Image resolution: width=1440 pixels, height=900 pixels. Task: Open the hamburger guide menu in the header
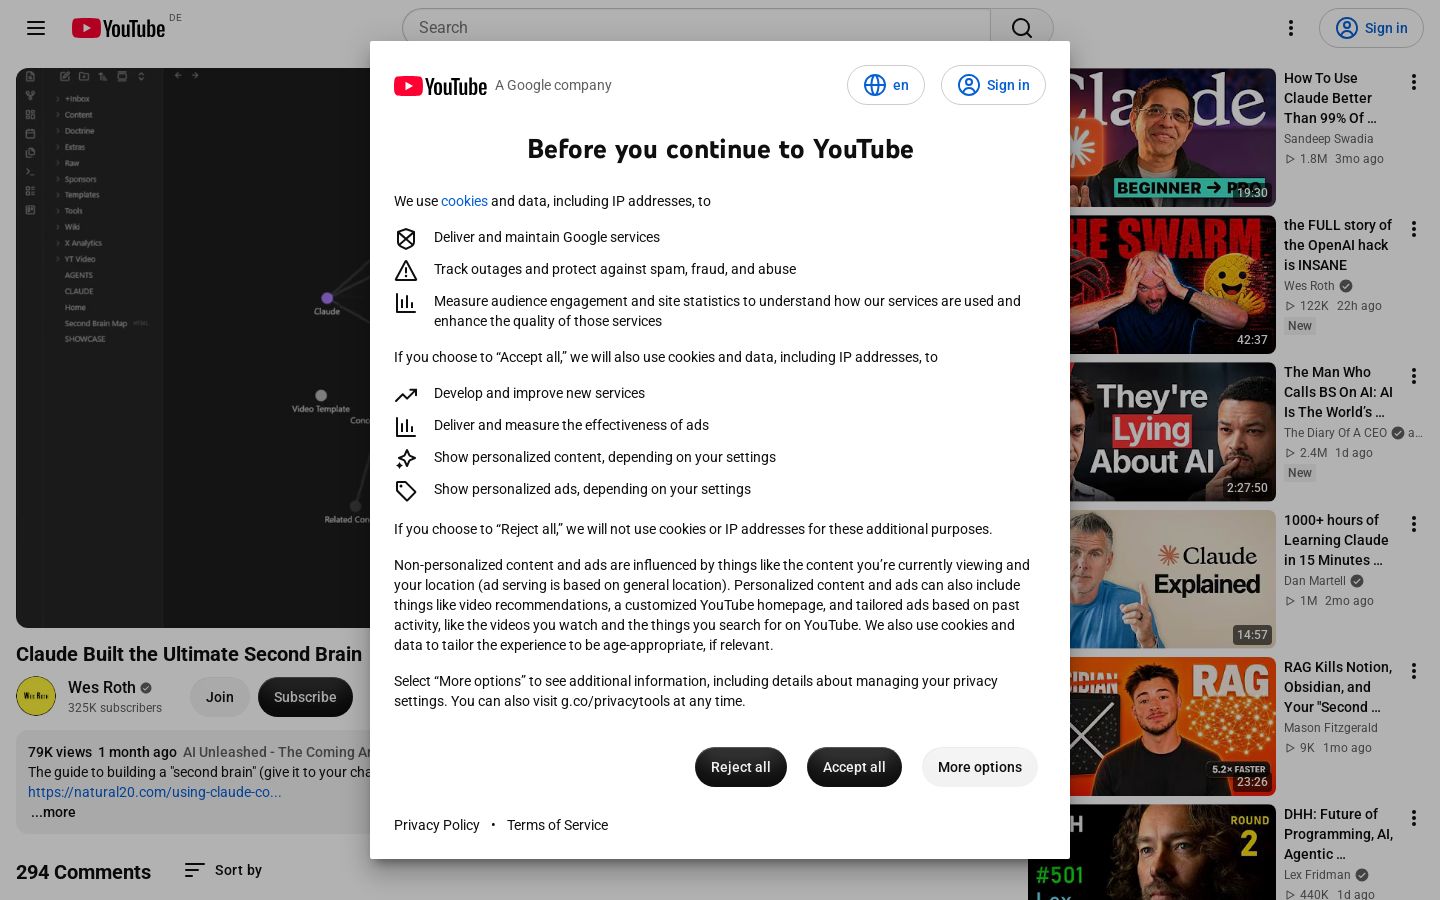(36, 28)
